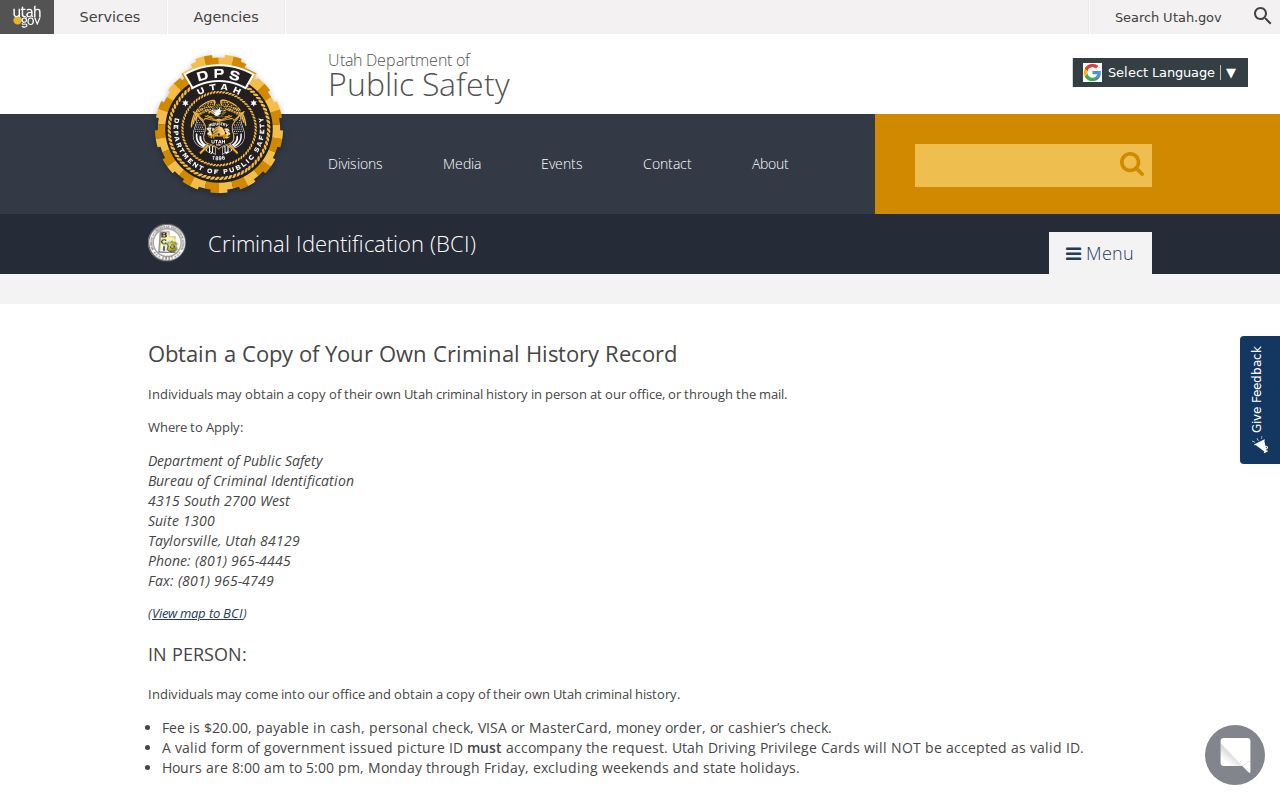1280x800 pixels.
Task: Click the Utah.gov logo icon
Action: tap(27, 17)
